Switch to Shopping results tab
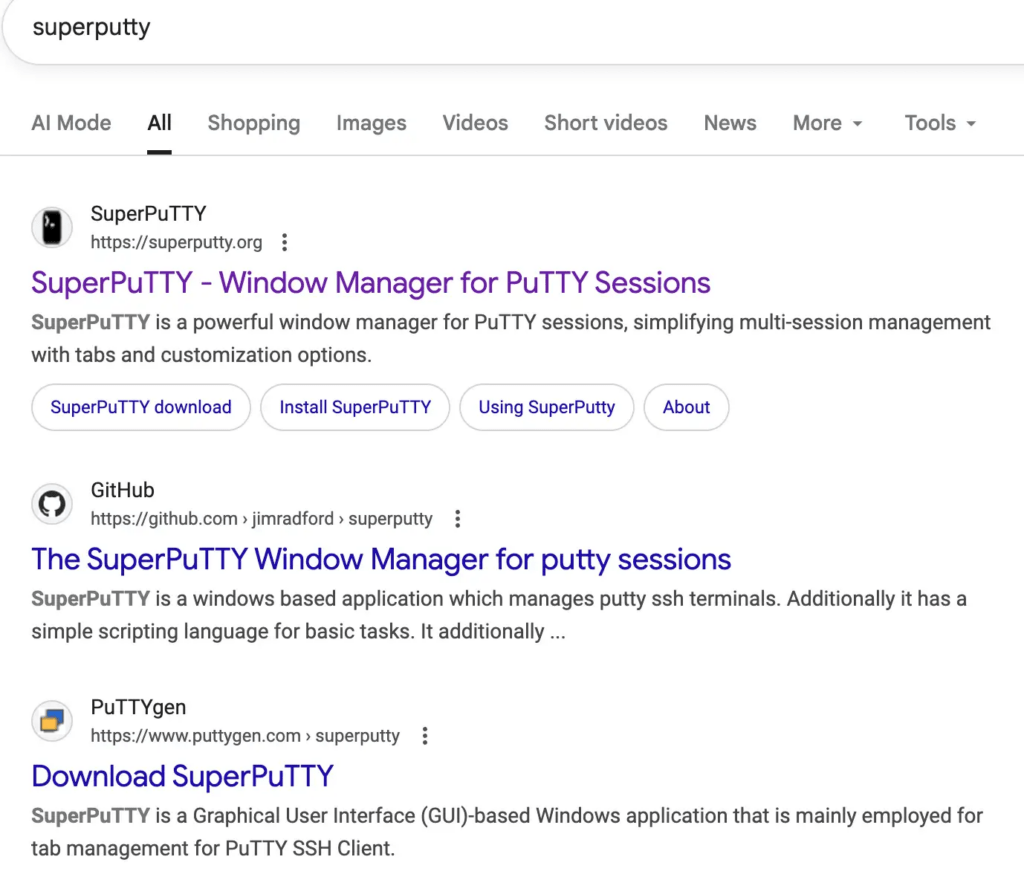The width and height of the screenshot is (1024, 877). tap(254, 123)
